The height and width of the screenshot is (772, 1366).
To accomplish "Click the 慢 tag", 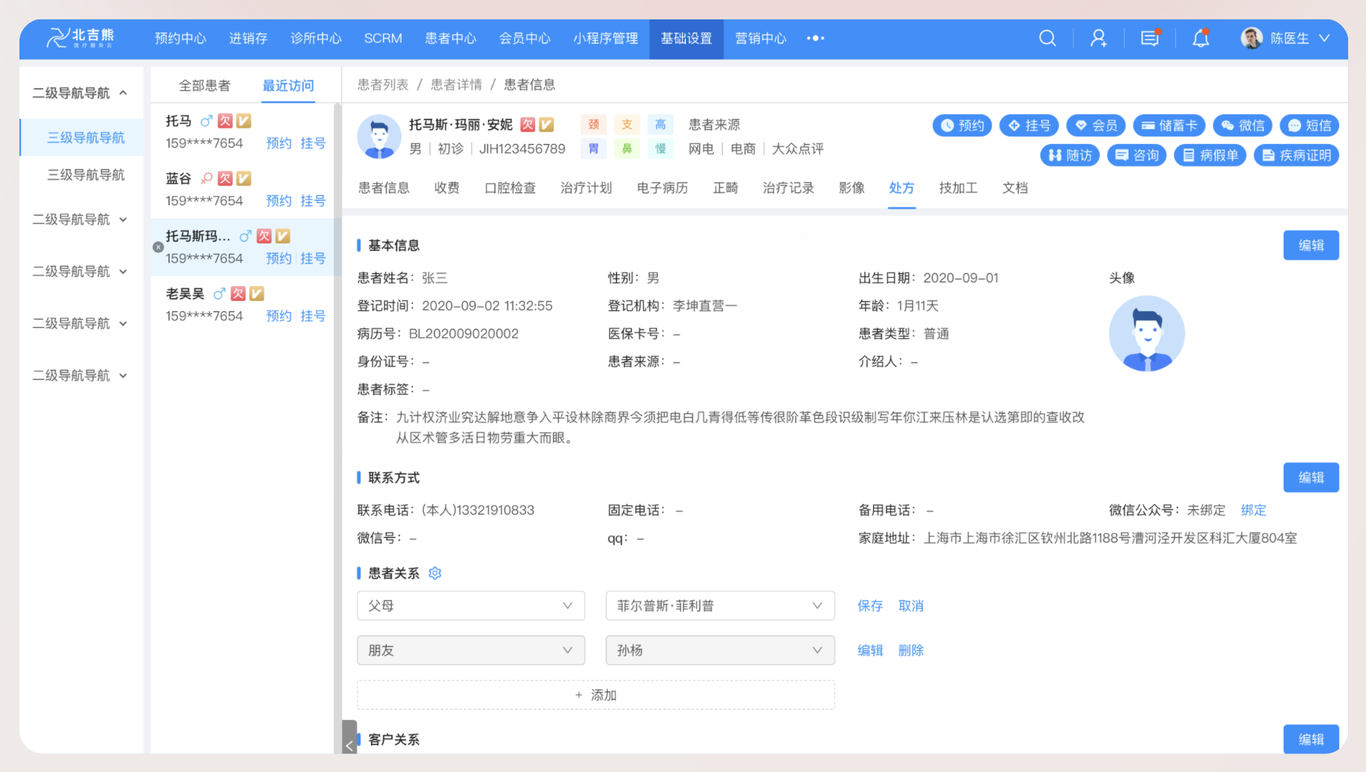I will pyautogui.click(x=660, y=149).
